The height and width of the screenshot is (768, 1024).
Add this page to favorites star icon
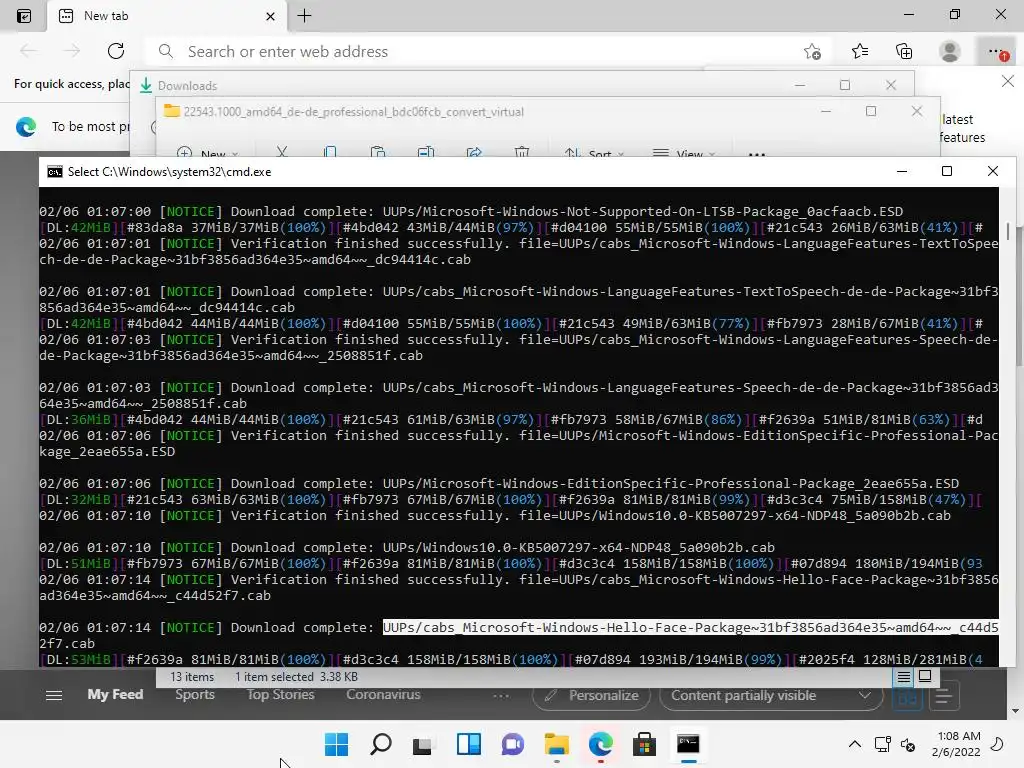point(812,52)
